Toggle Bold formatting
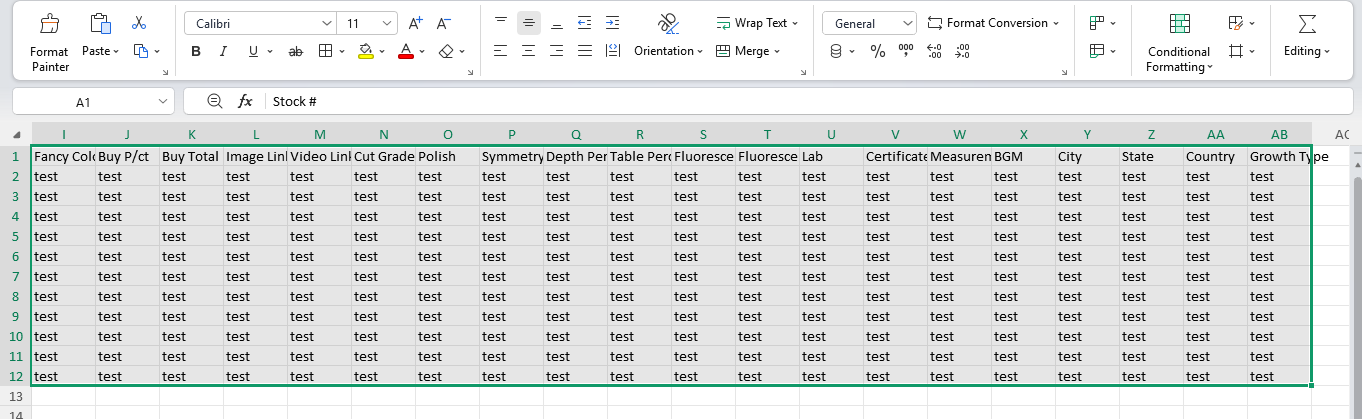 pos(196,51)
